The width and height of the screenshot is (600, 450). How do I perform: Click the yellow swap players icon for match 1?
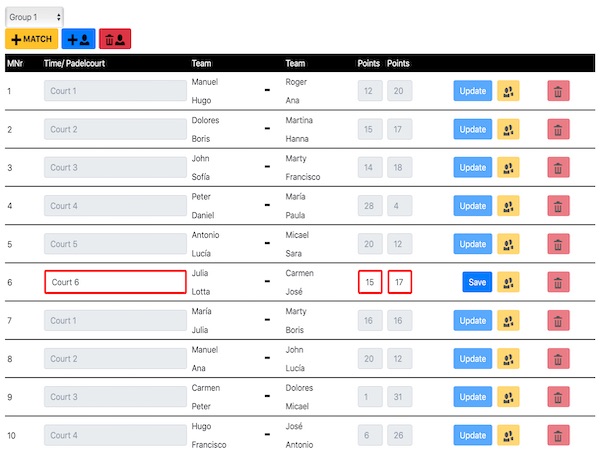[508, 91]
